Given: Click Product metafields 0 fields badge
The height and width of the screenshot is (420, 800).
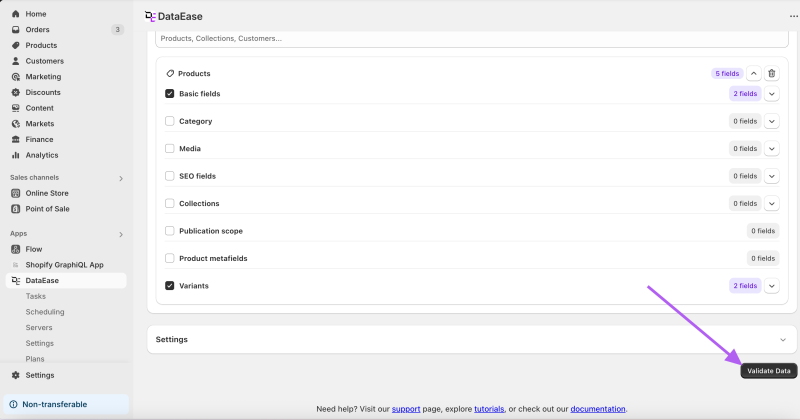Looking at the screenshot, I should coord(763,258).
